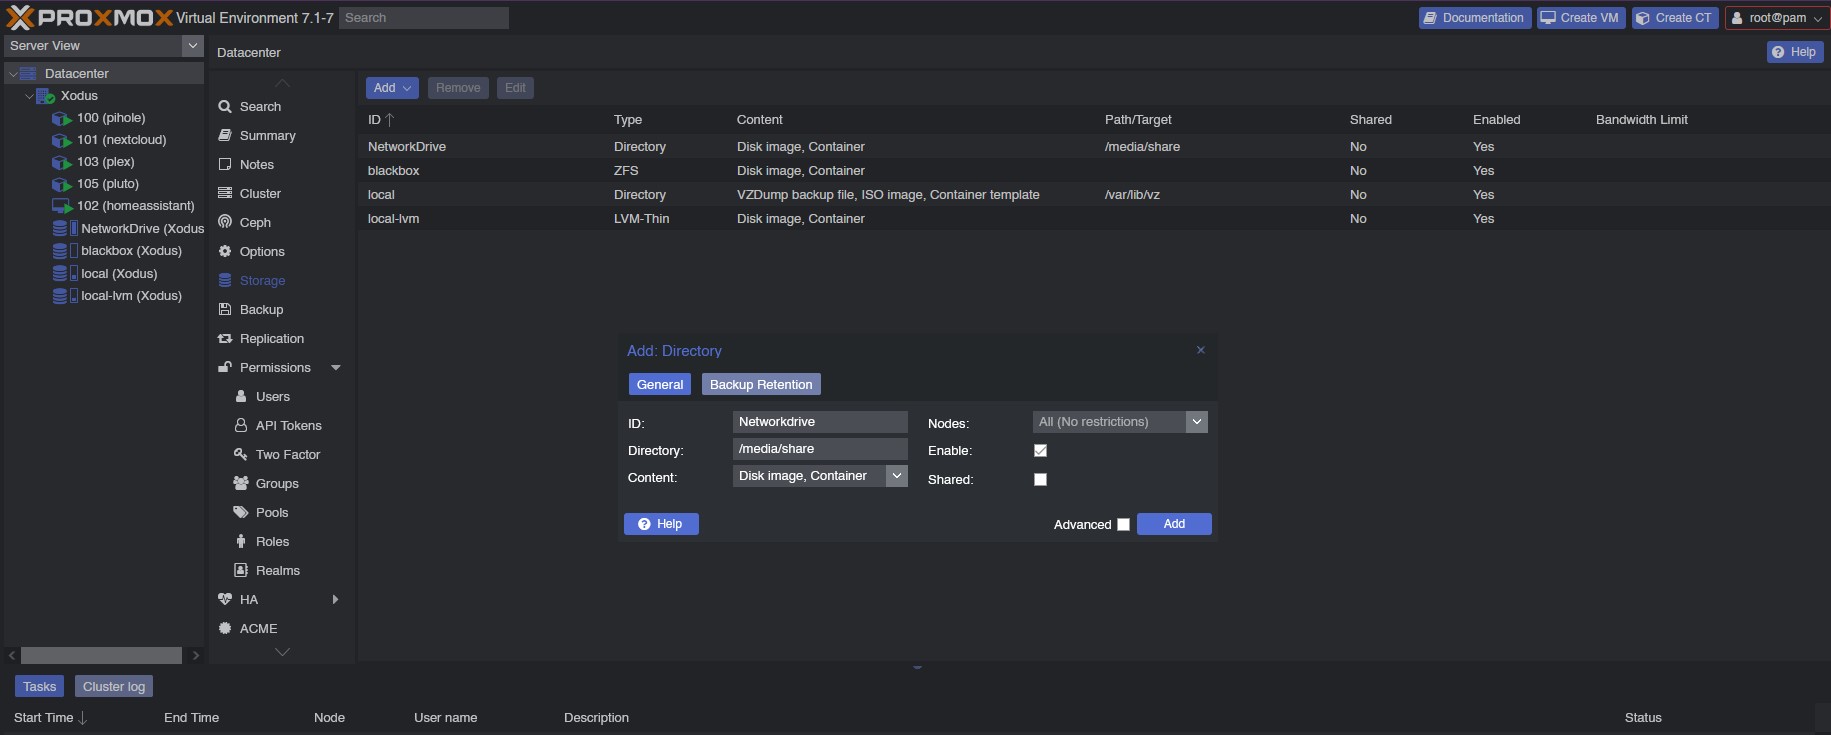Screen dimensions: 1831x735
Task: Expand the HA submenu arrow
Action: point(335,599)
